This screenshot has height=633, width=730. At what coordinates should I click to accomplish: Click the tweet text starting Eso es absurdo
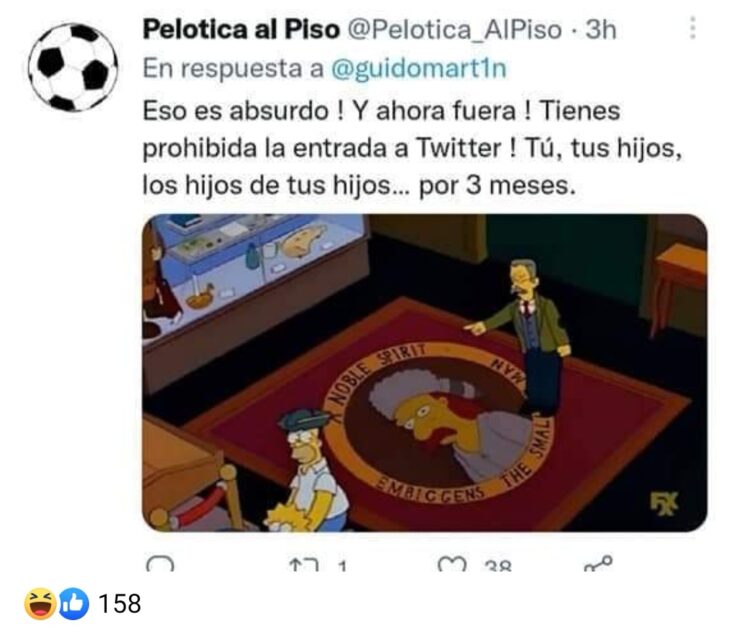point(412,148)
